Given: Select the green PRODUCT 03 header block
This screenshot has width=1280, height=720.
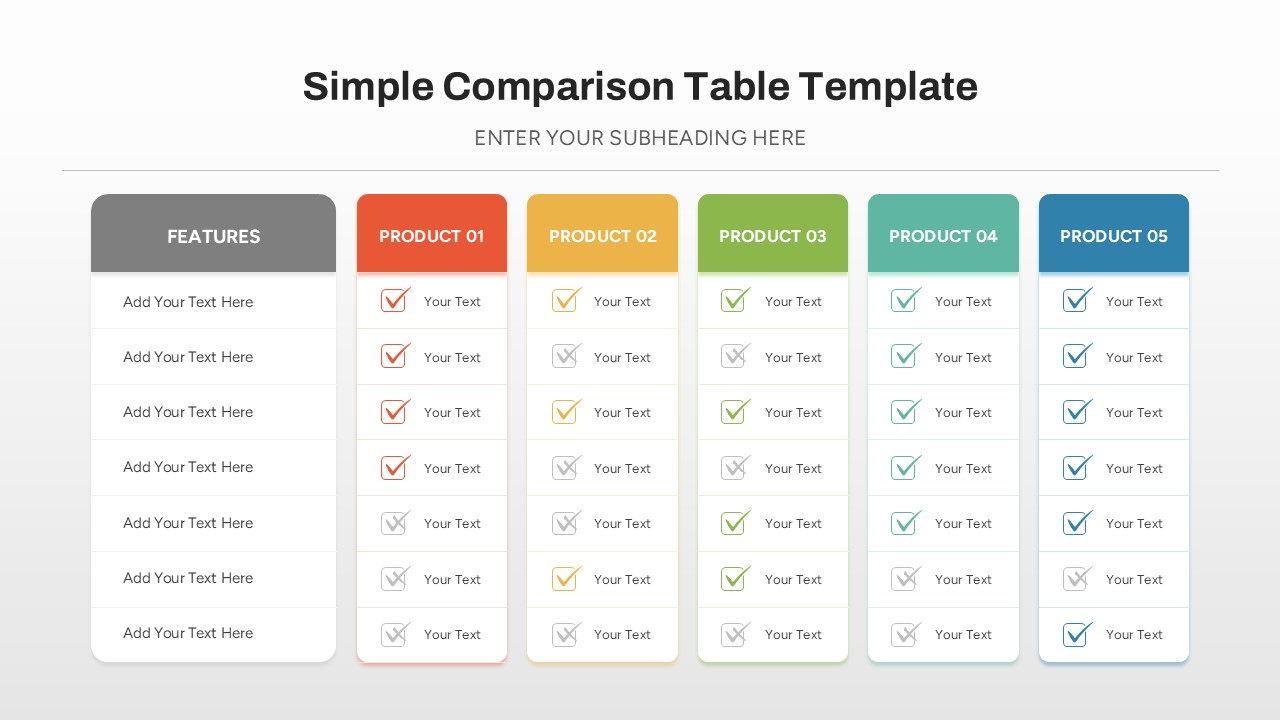Looking at the screenshot, I should pos(772,236).
